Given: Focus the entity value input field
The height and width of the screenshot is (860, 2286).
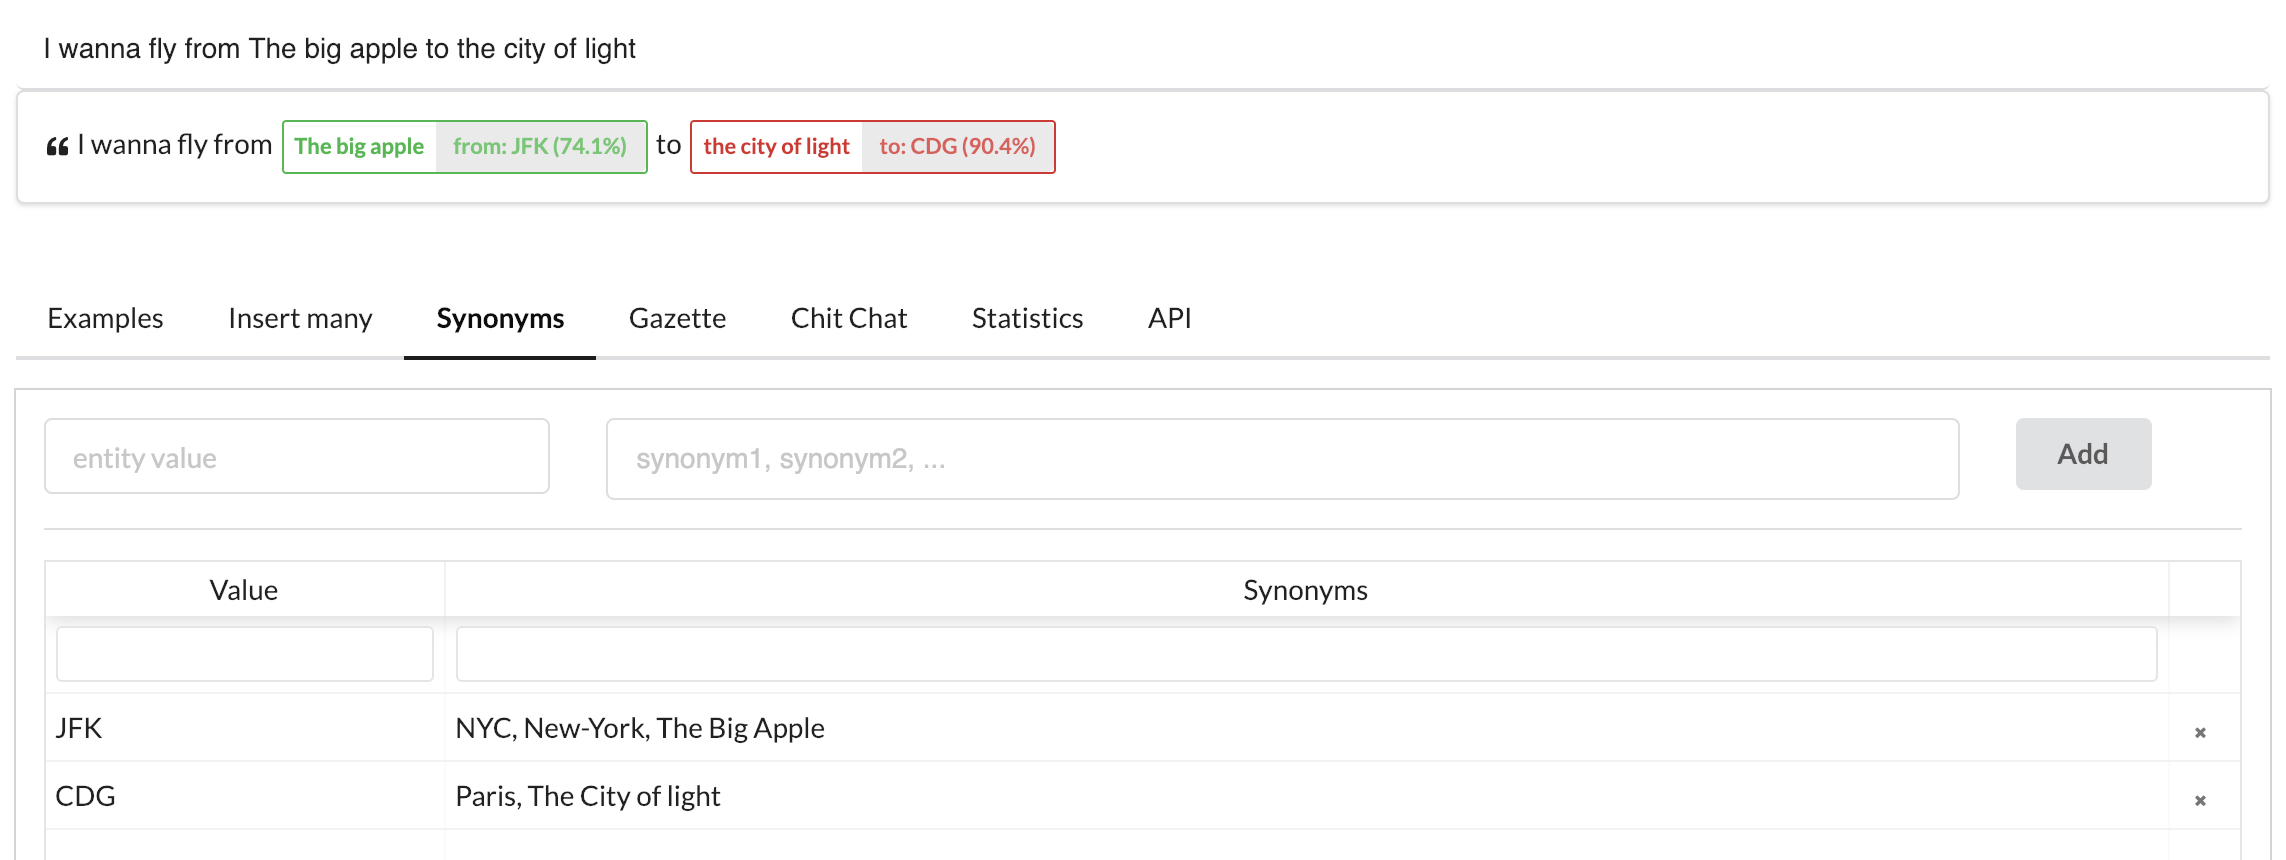Looking at the screenshot, I should point(297,457).
